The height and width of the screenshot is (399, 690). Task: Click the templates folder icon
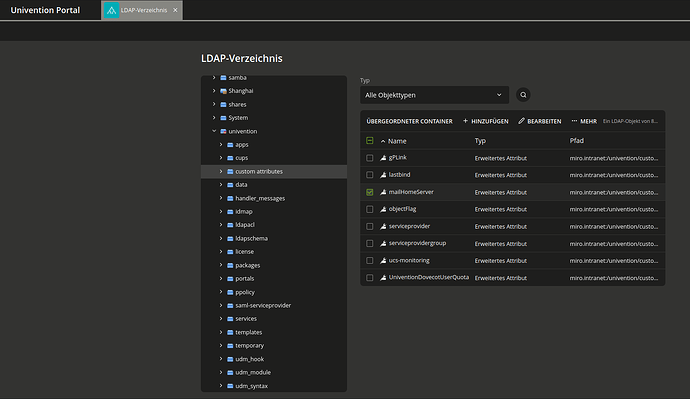(230, 332)
